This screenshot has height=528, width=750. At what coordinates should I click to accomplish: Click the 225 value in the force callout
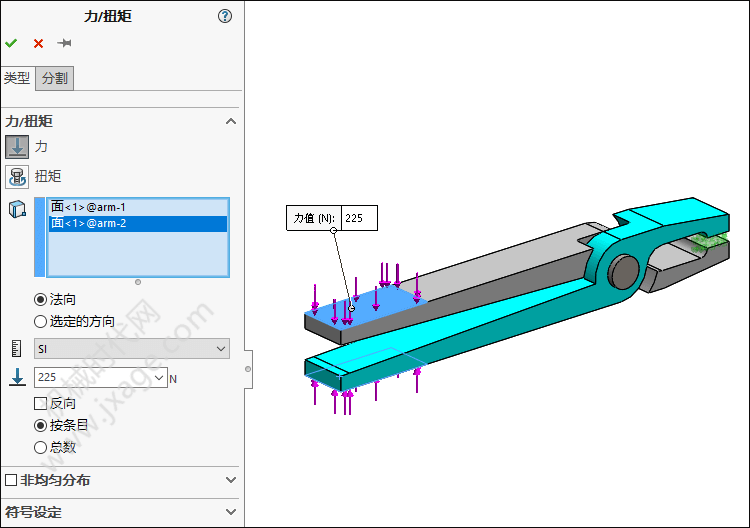click(x=359, y=218)
